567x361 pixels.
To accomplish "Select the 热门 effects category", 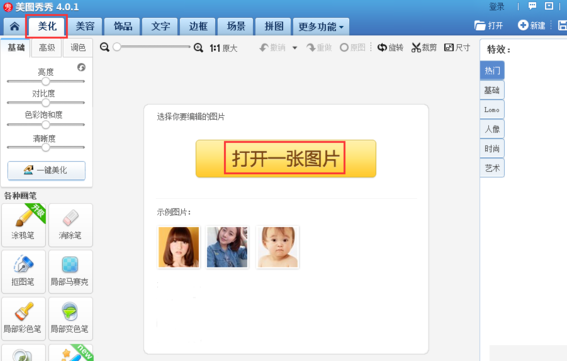I will 492,70.
